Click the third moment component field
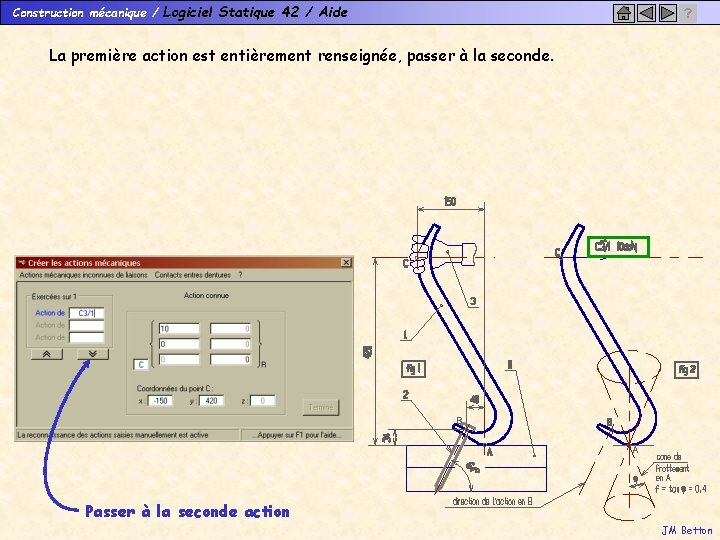 point(231,359)
